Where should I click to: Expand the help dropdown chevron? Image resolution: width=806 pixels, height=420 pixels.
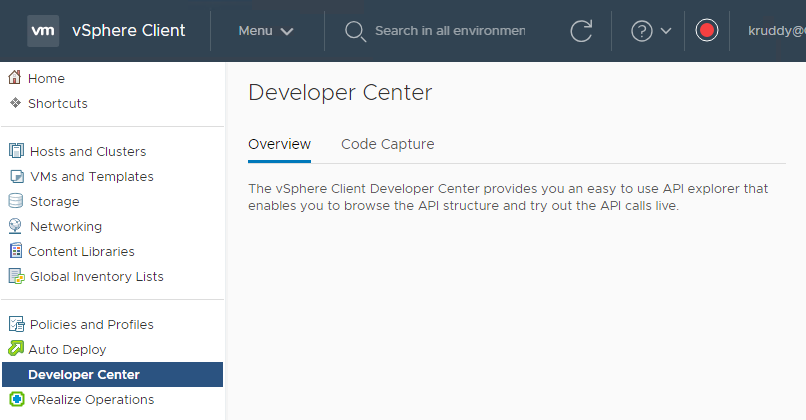pyautogui.click(x=667, y=31)
